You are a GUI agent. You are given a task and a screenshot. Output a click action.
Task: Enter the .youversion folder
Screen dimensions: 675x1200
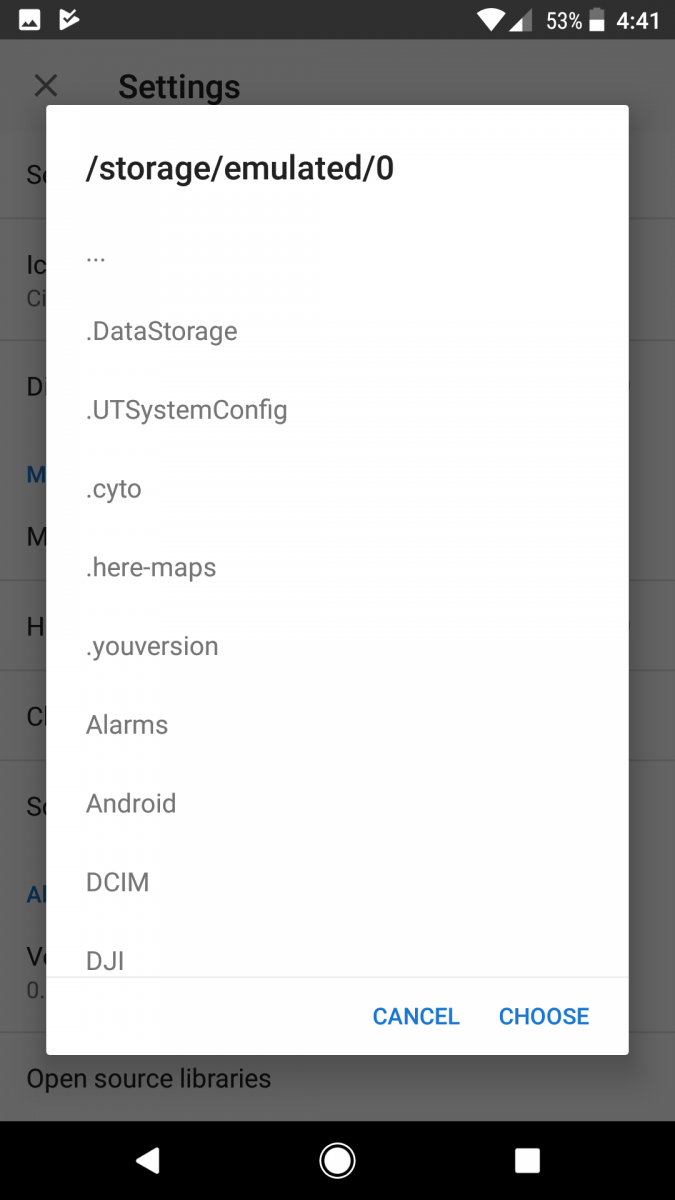click(152, 647)
